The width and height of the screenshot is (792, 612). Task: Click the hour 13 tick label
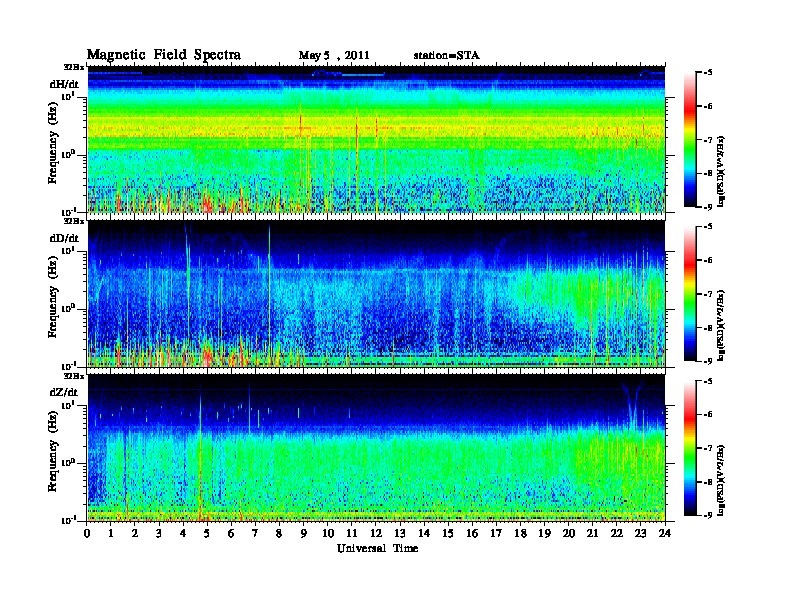click(400, 534)
